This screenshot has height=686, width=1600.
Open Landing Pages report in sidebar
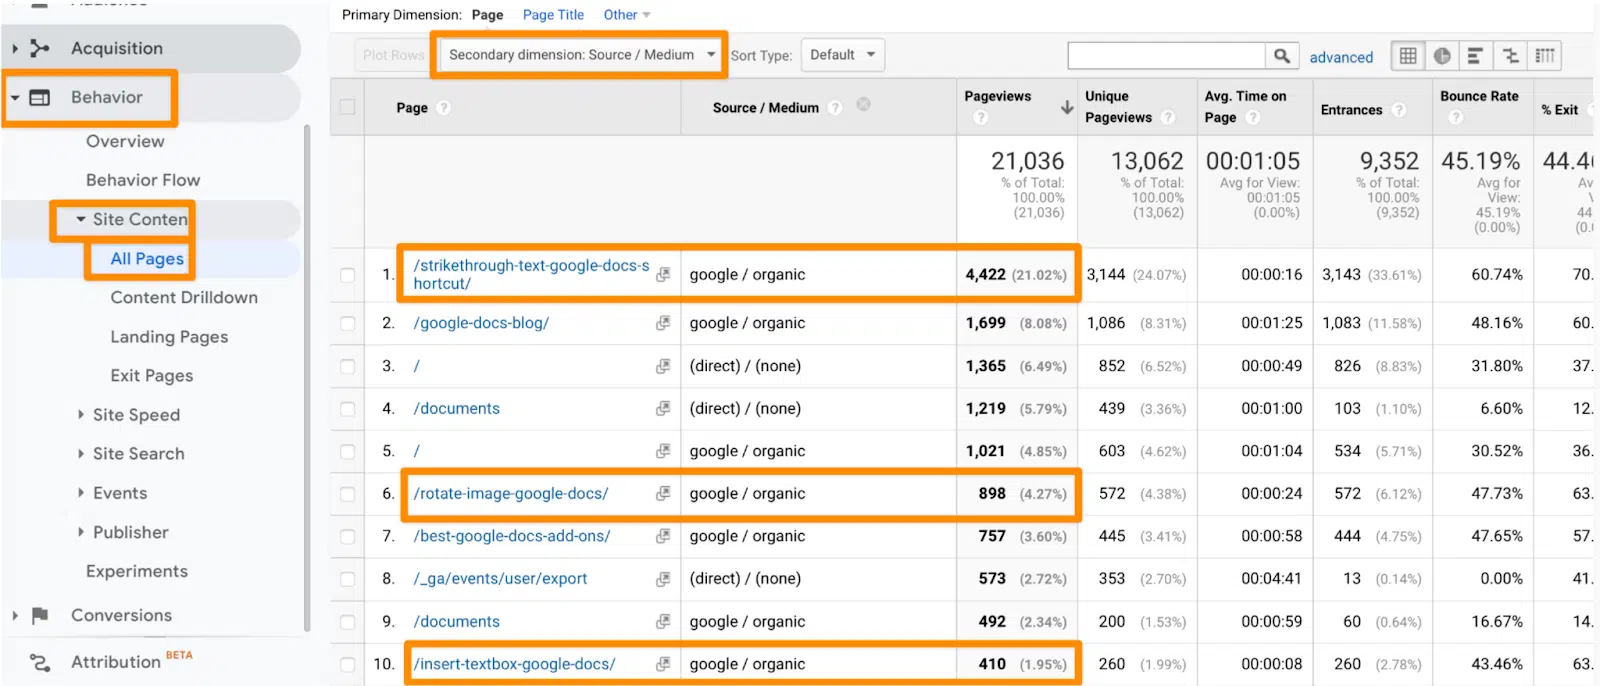(169, 337)
